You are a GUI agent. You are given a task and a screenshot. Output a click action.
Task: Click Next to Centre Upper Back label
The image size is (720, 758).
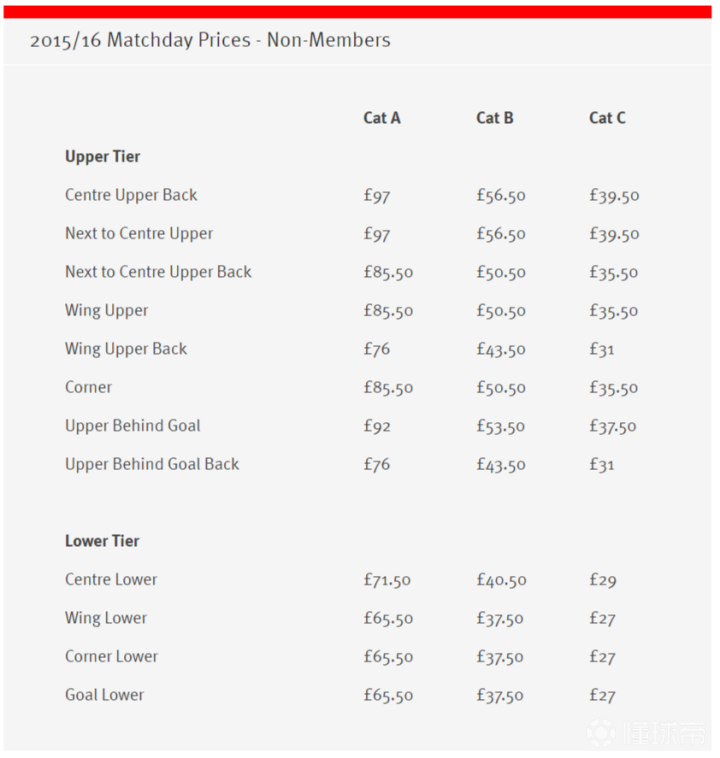[158, 272]
